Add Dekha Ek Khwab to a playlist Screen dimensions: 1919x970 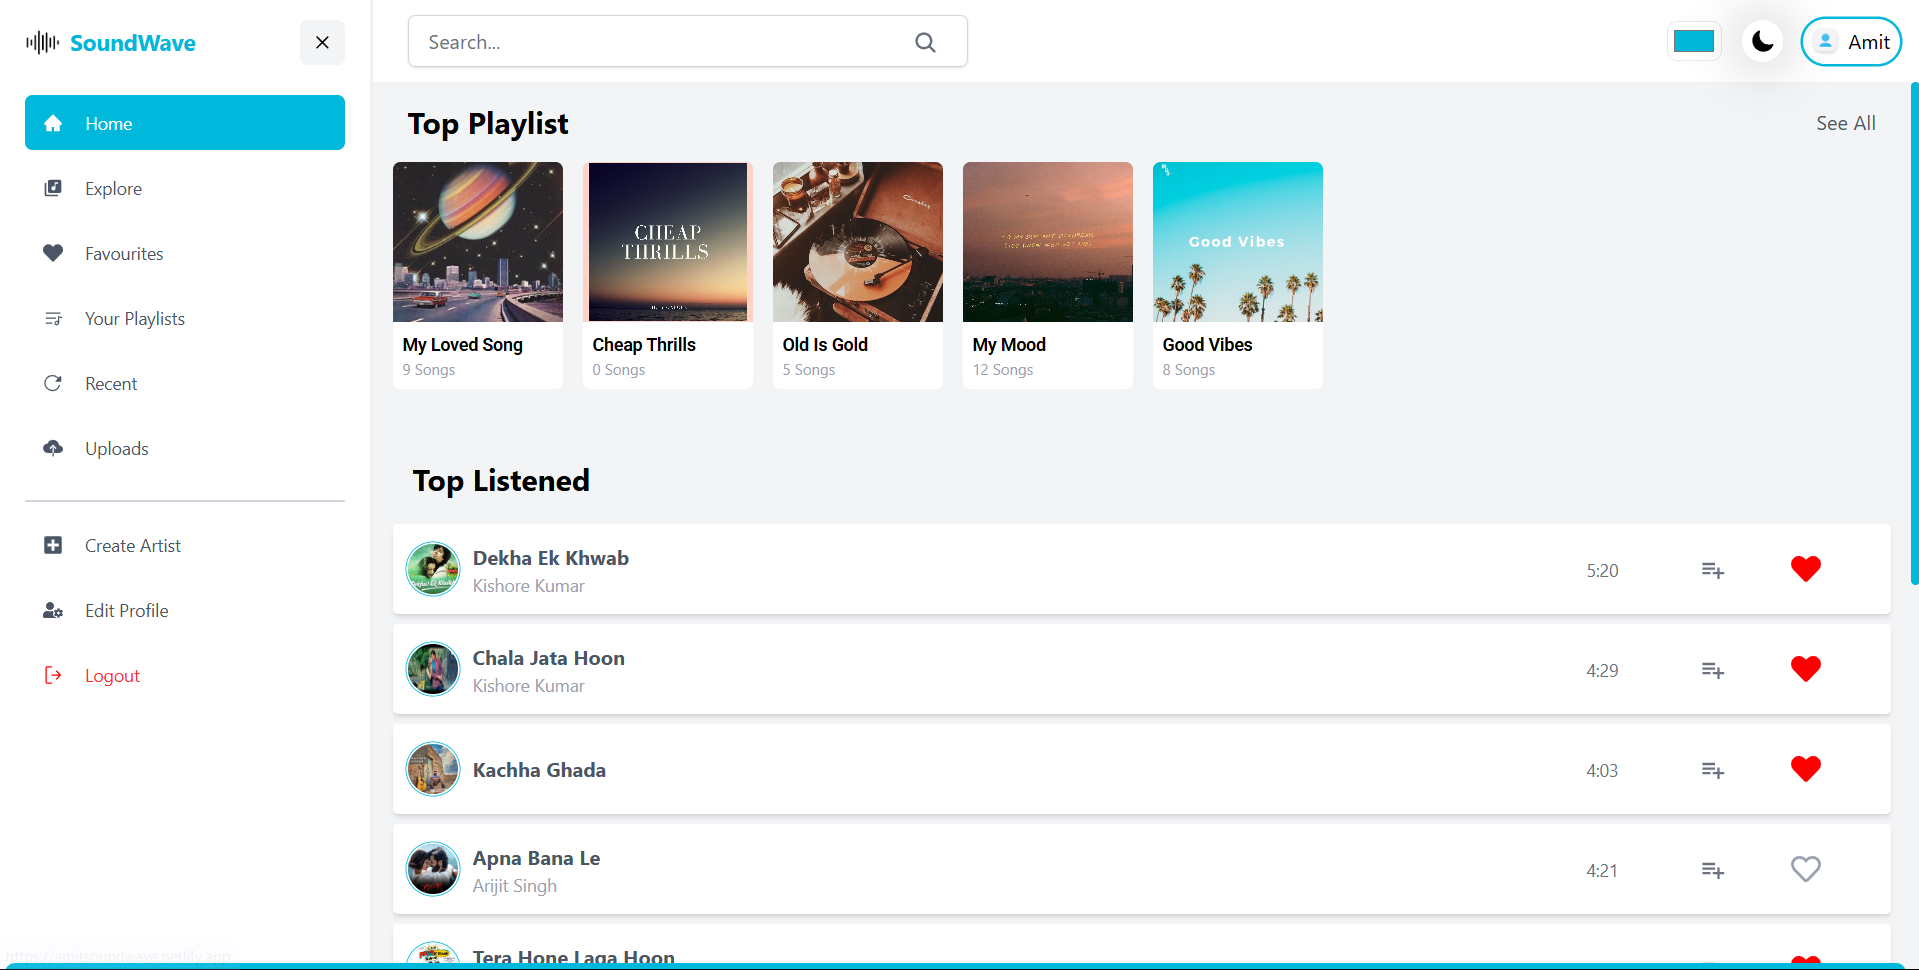[1713, 570]
